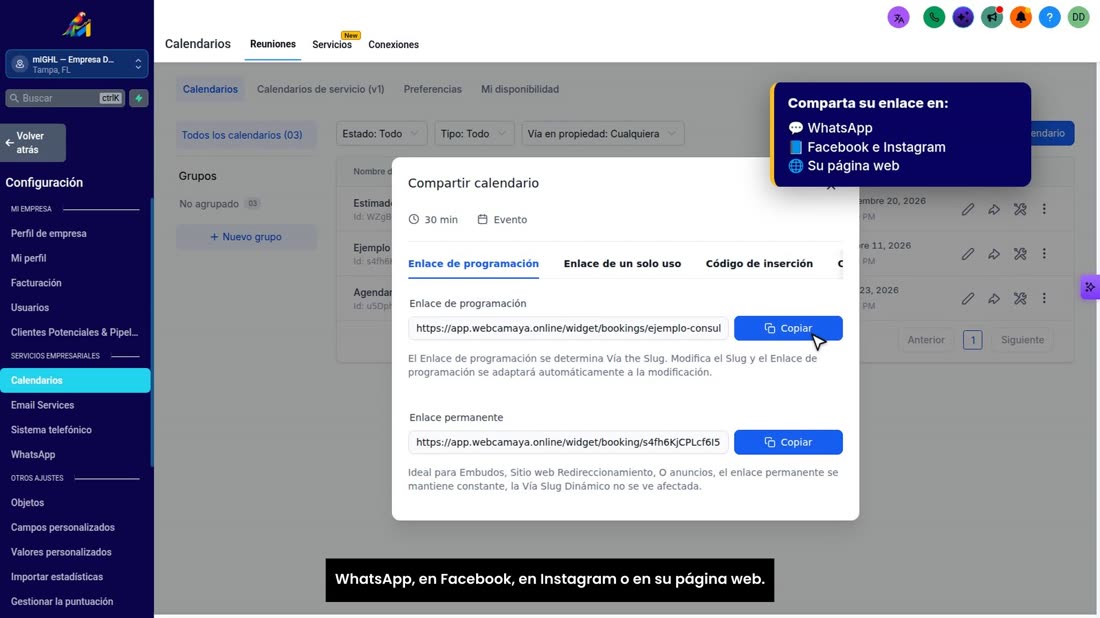Open the Vía en propiedad: Cualquiera dropdown
Viewport: 1100px width, 618px height.
pos(602,133)
